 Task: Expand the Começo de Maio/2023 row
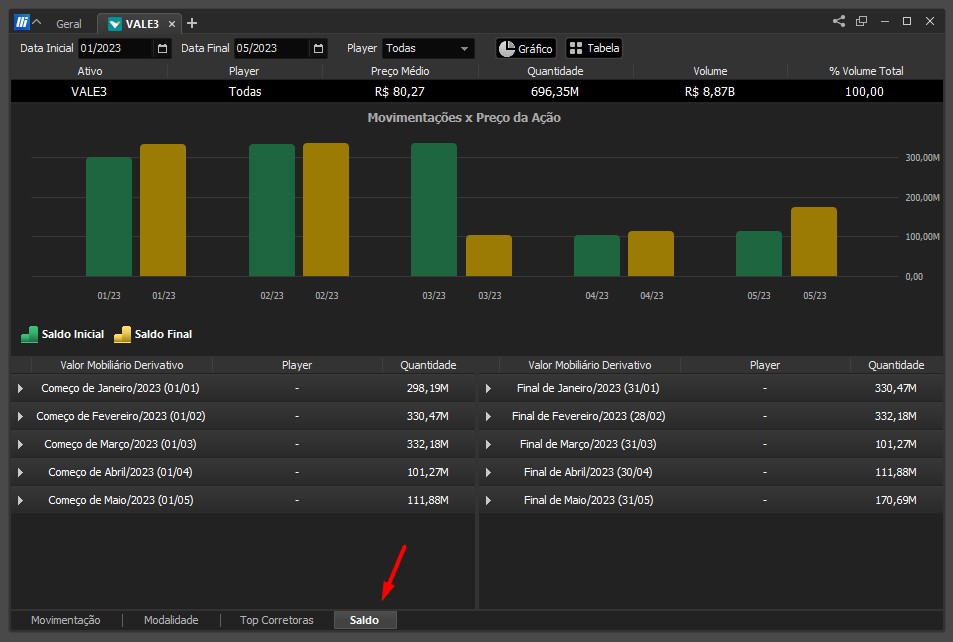coord(20,500)
